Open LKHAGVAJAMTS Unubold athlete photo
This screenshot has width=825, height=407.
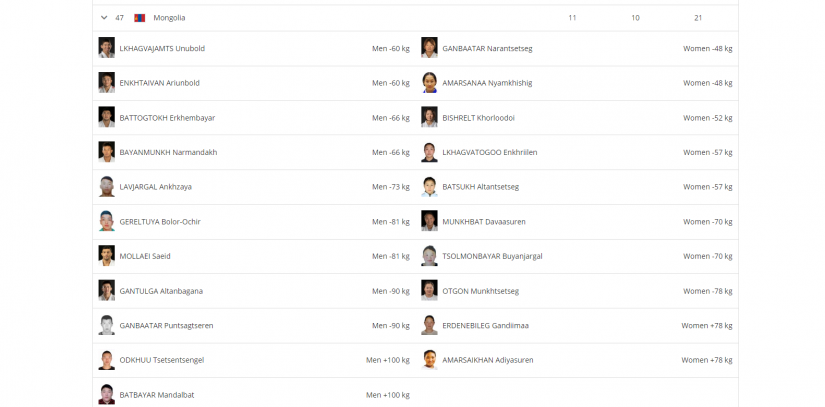tap(106, 47)
